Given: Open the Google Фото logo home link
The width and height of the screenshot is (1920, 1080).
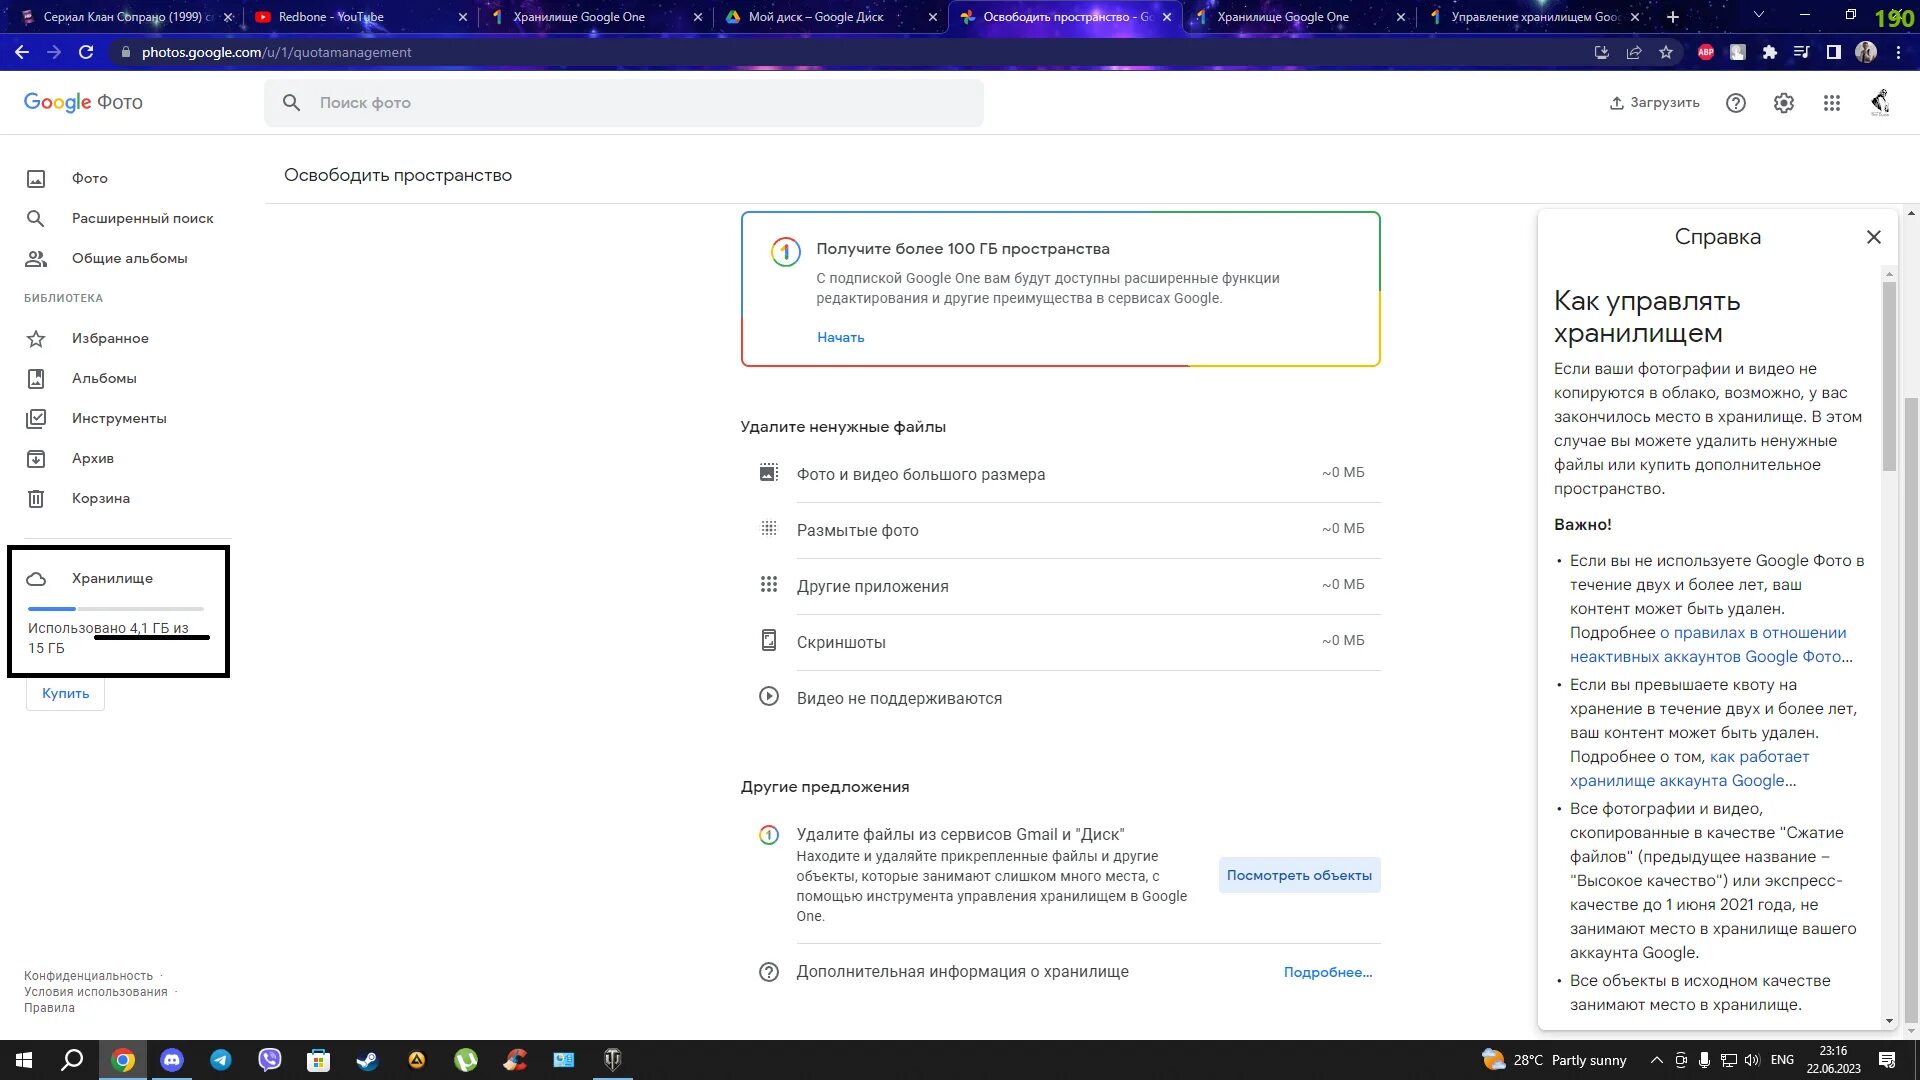Looking at the screenshot, I should point(83,102).
